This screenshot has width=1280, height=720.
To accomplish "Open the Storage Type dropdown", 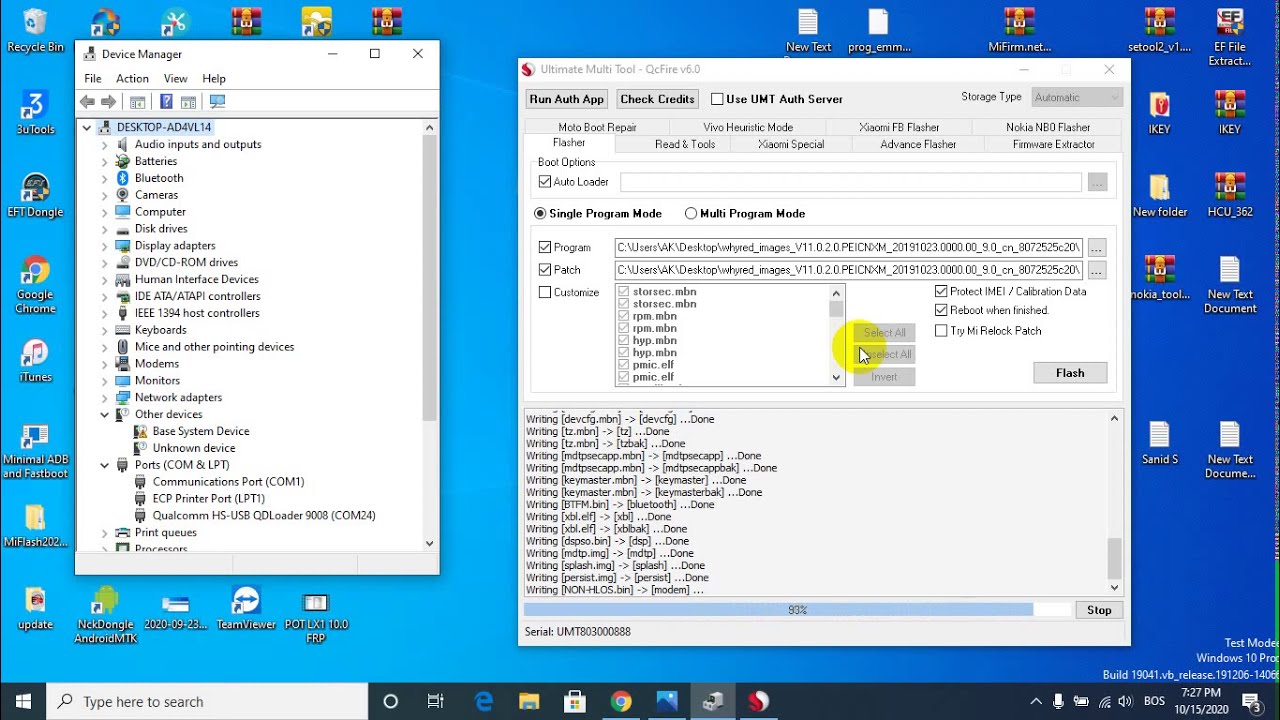I will [x=1077, y=97].
